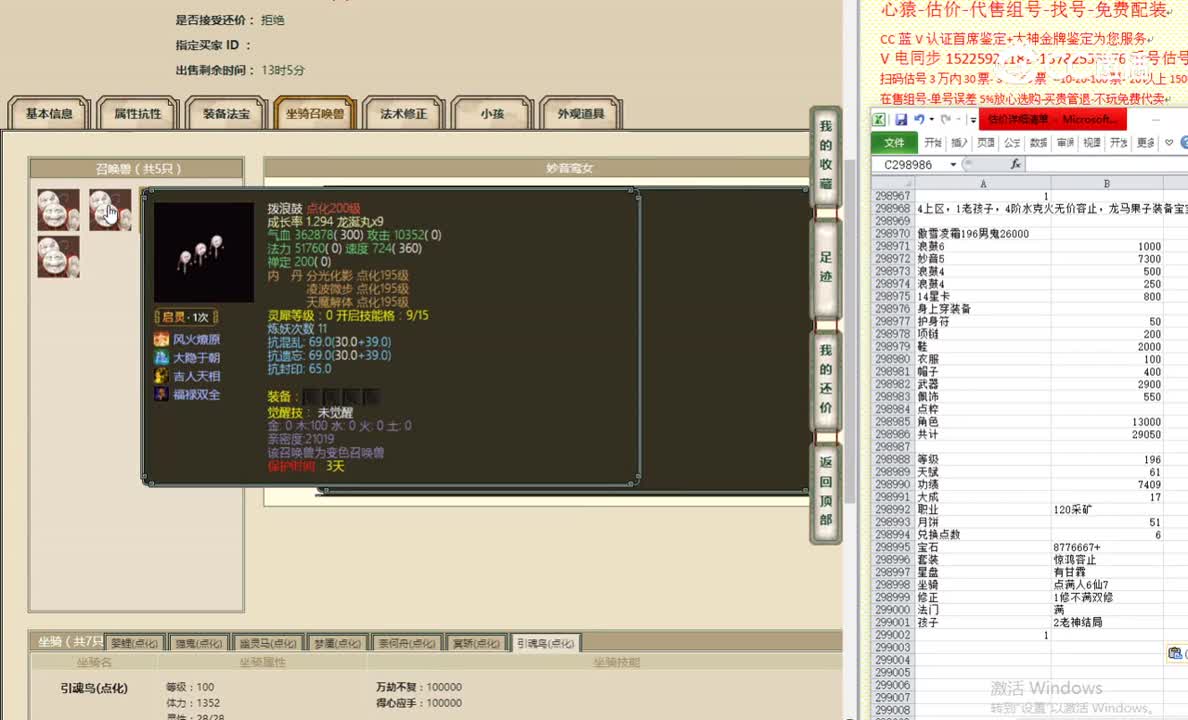This screenshot has width=1188, height=720.
Task: Click the Save icon in Excel toolbar
Action: (x=902, y=120)
